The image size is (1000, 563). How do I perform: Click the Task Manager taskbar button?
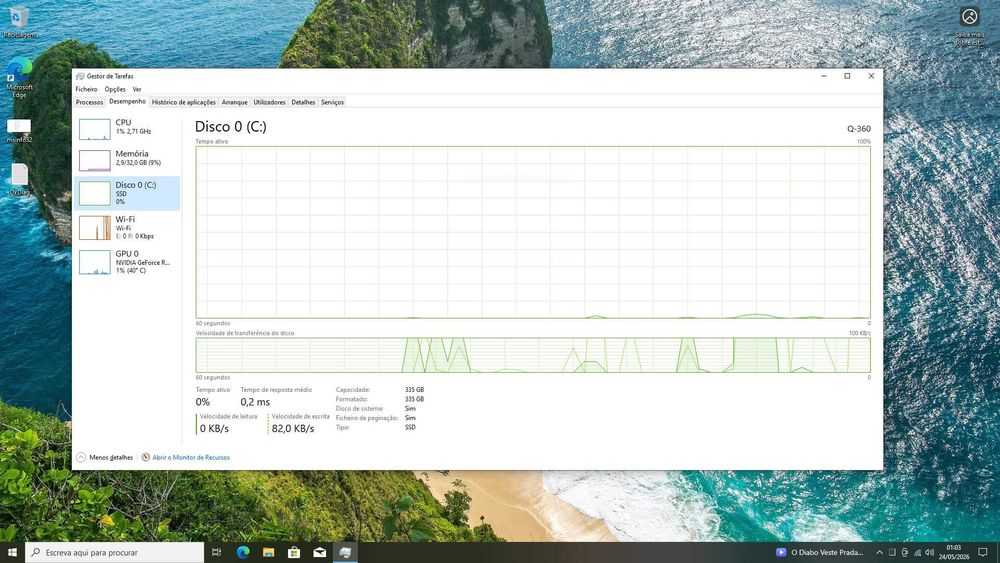[x=345, y=552]
